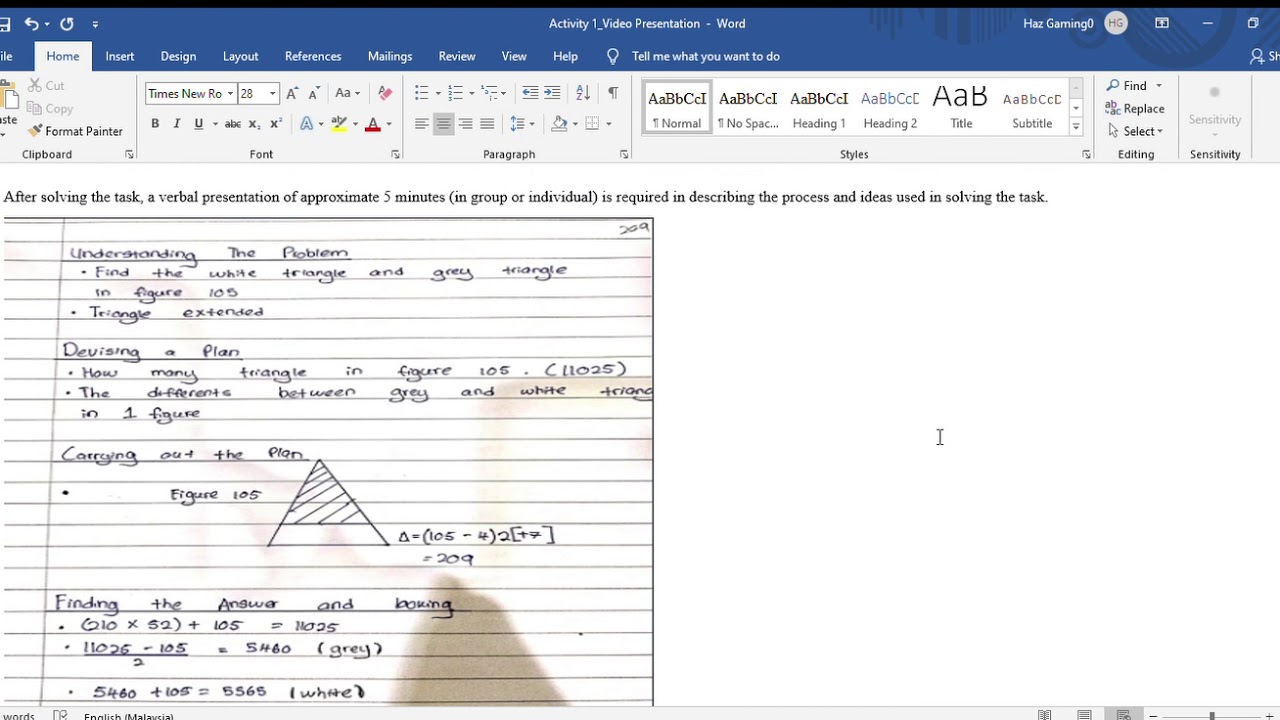Click the Increase Font Size icon
Screen dimensions: 1280x720
tap(293, 93)
